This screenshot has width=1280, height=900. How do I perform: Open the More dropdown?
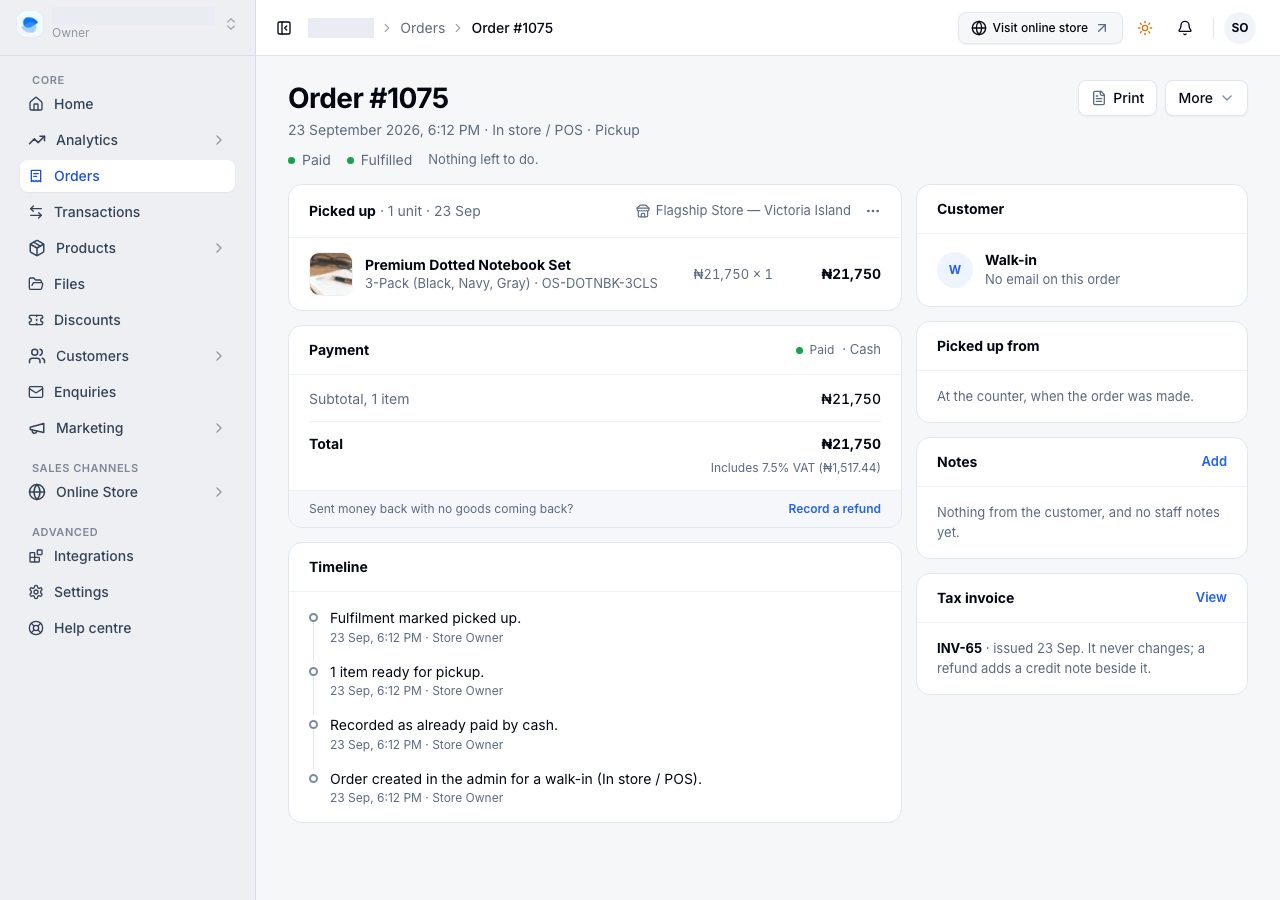(x=1206, y=98)
